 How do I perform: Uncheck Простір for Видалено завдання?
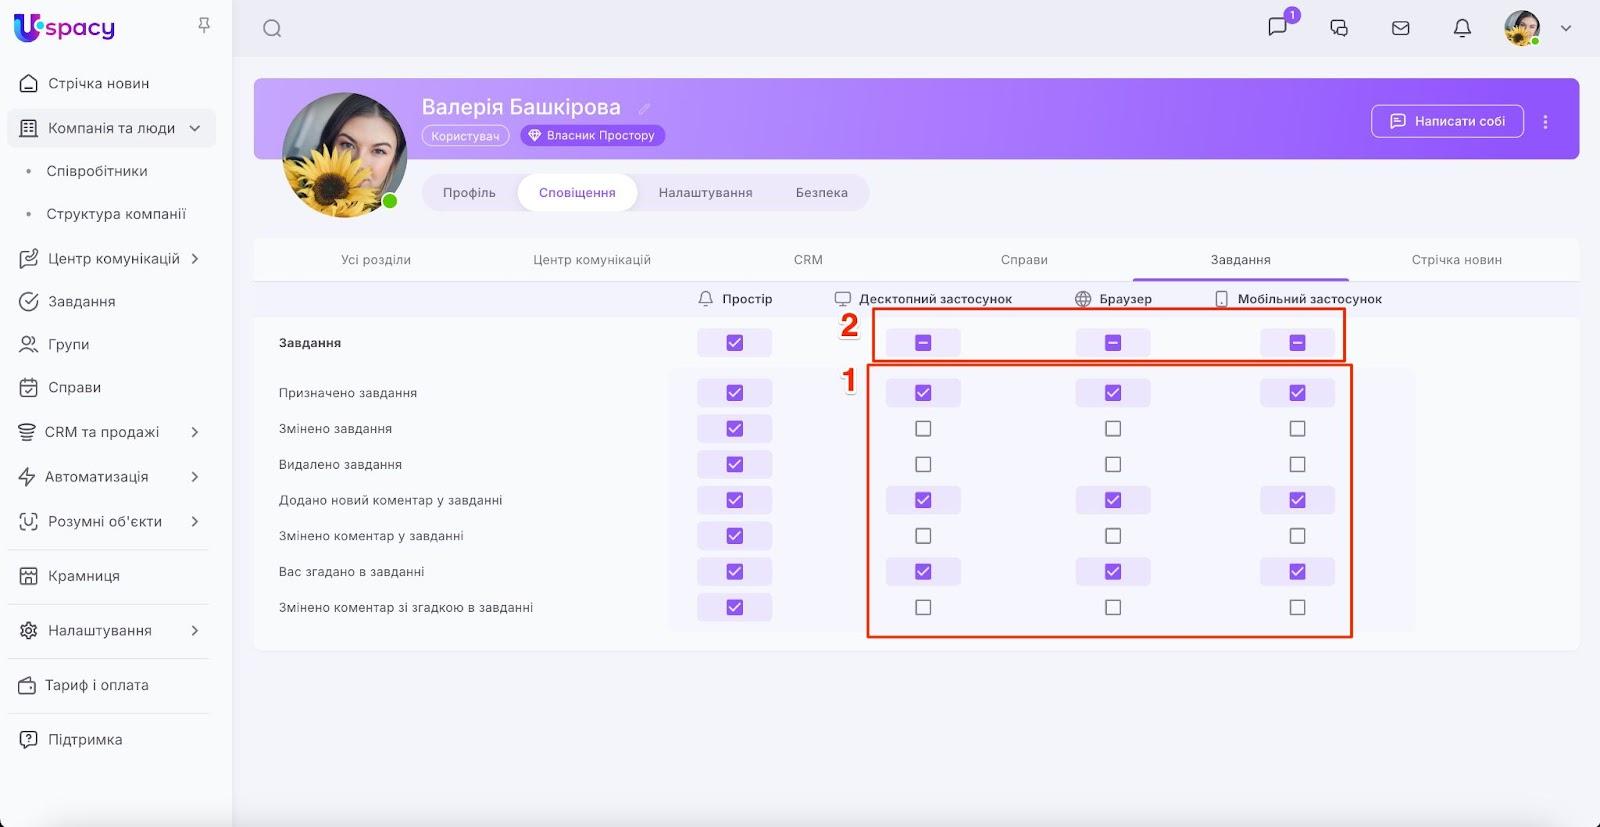734,464
